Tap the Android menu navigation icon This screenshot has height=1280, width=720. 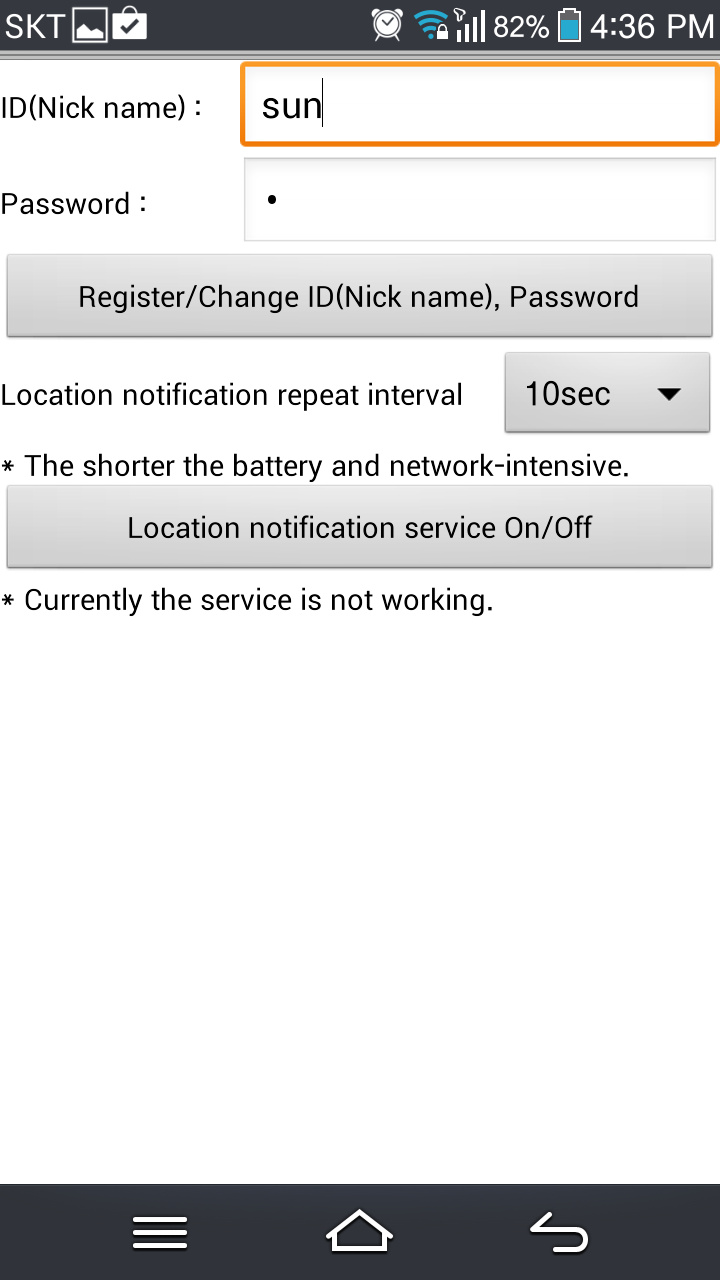coord(160,1232)
